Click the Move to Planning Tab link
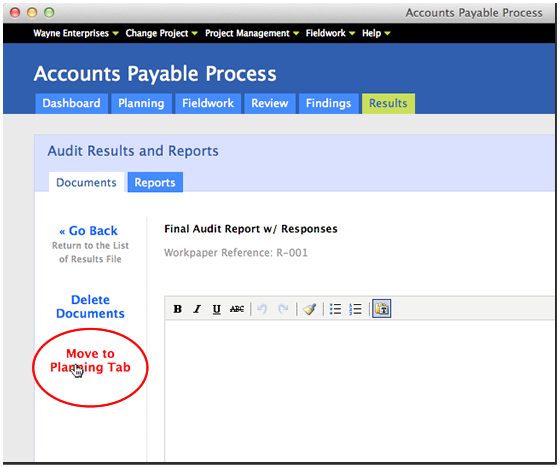The width and height of the screenshot is (560, 467). [90, 360]
